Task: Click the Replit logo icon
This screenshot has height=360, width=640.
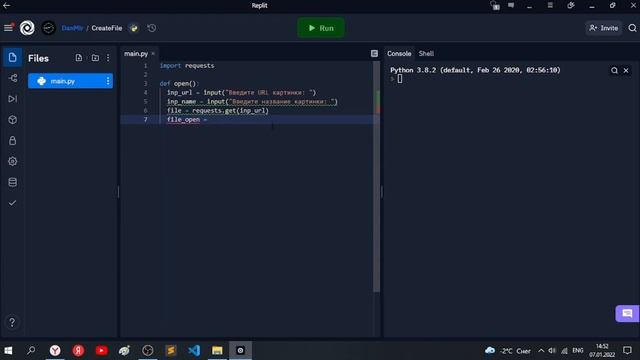Action: coord(27,28)
